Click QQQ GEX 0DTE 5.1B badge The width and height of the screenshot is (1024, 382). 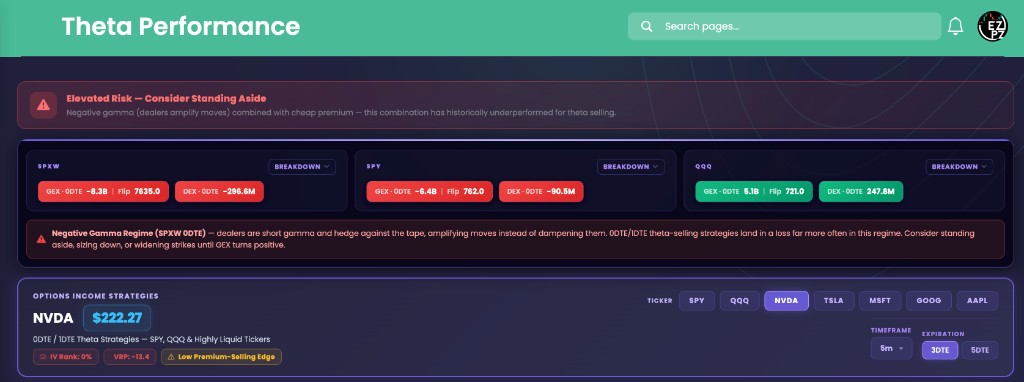(x=754, y=191)
